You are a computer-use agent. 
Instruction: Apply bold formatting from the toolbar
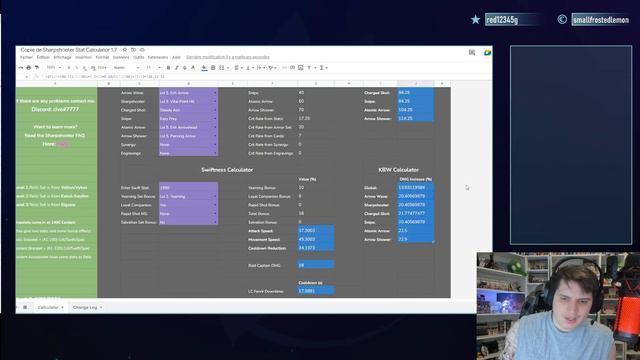(x=168, y=68)
